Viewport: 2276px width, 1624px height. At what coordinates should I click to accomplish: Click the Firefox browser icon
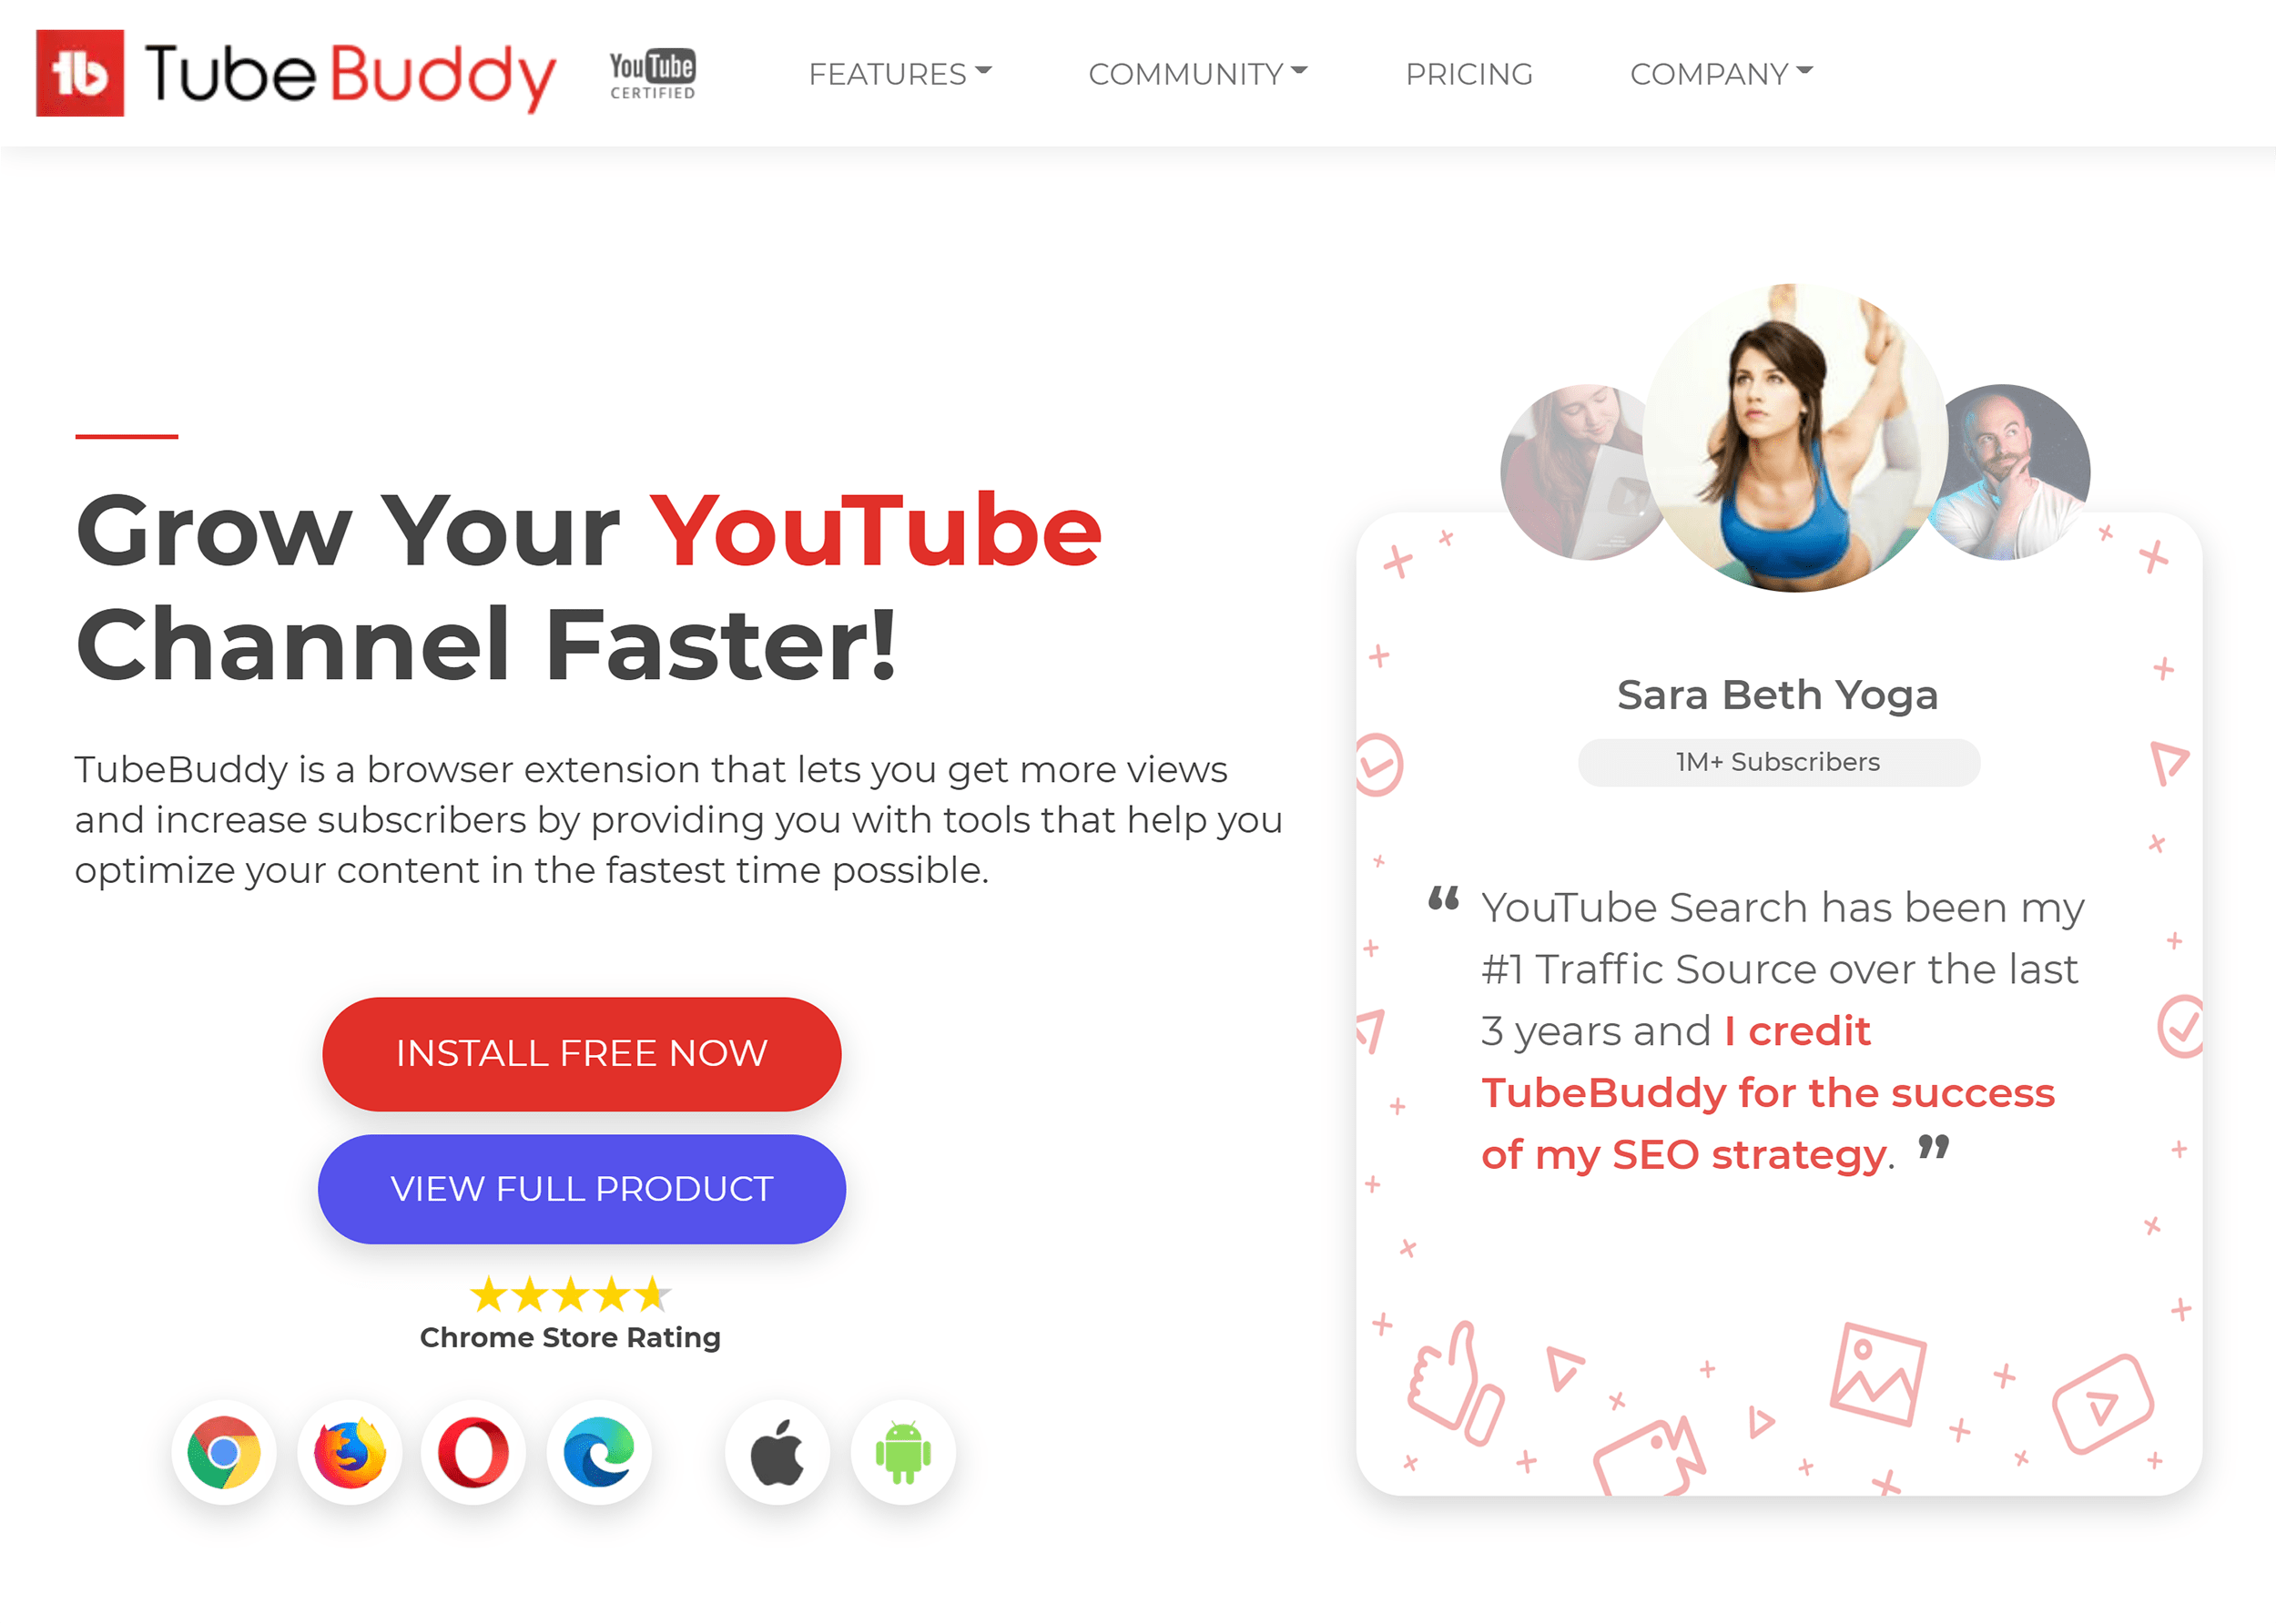pos(350,1454)
